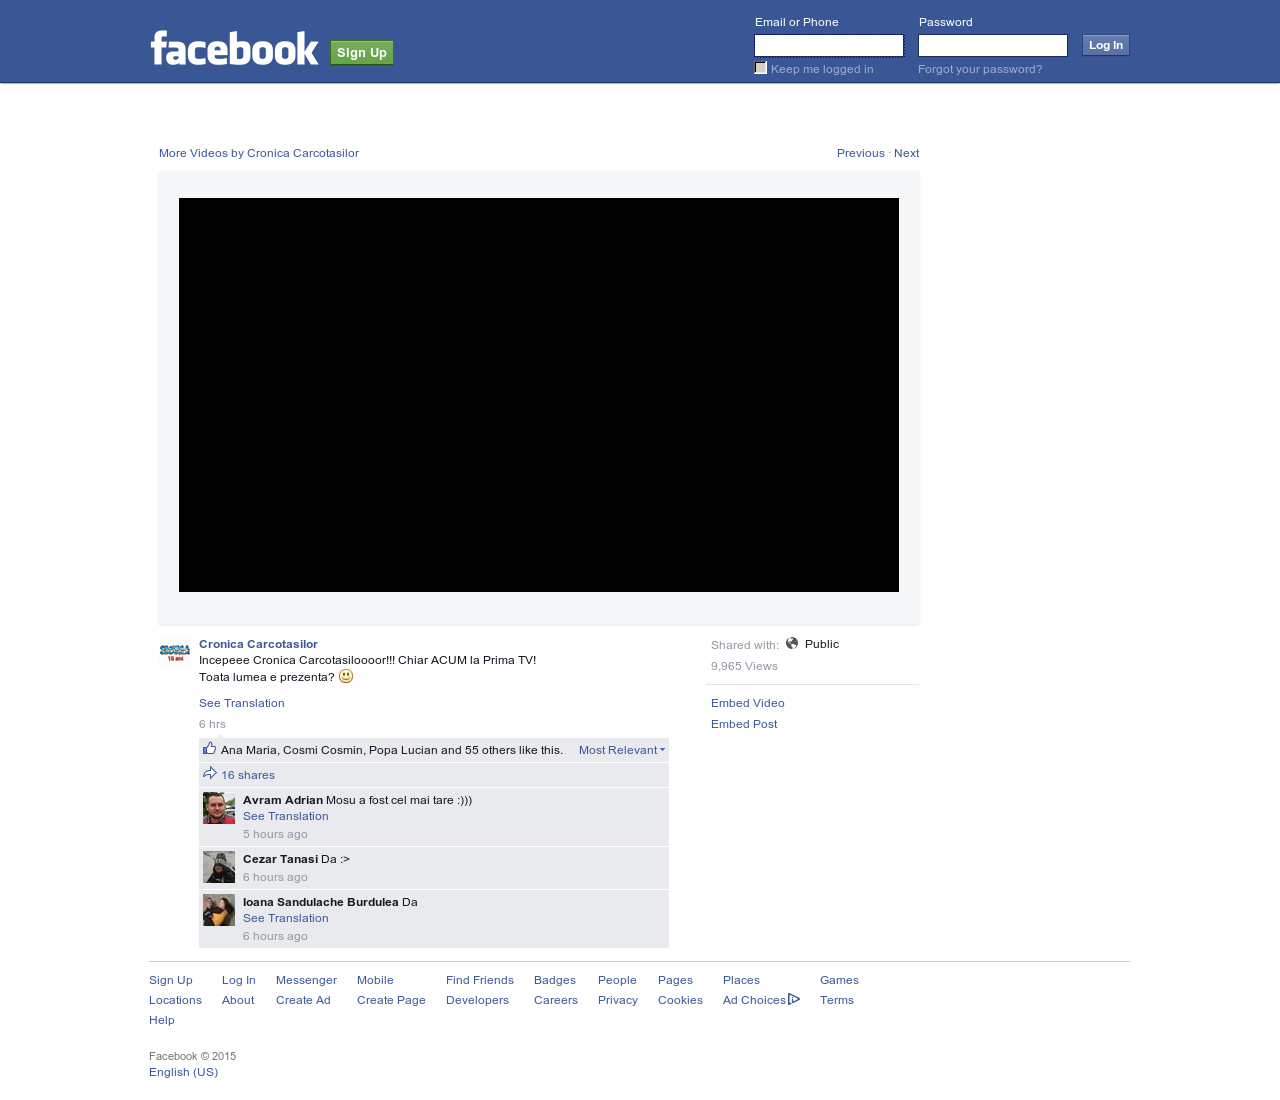Translate Ioana Sandulache Burdulea's comment

286,918
